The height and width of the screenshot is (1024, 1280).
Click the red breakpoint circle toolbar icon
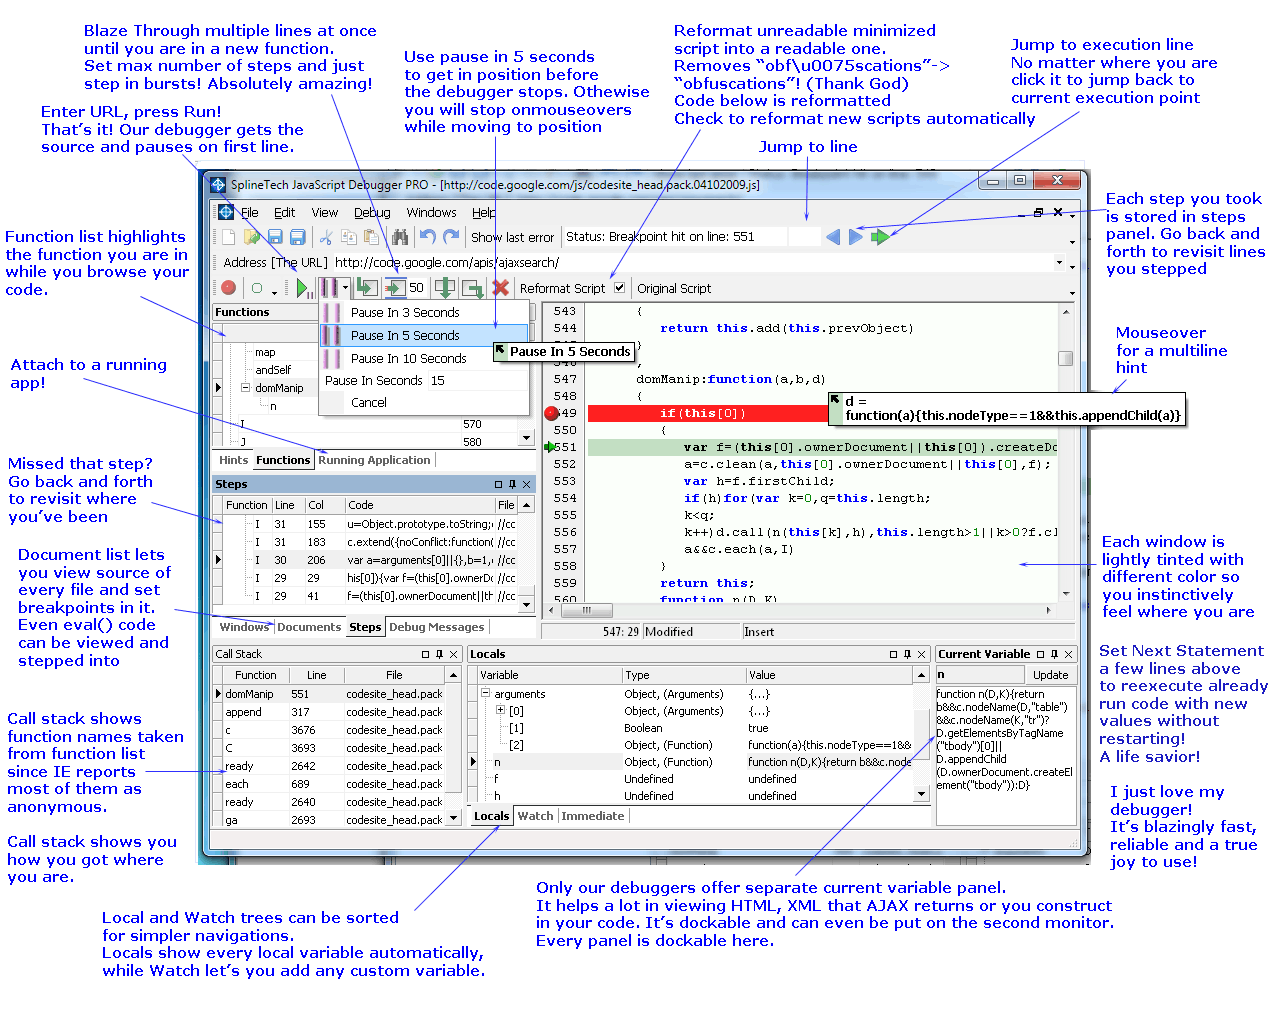click(228, 288)
